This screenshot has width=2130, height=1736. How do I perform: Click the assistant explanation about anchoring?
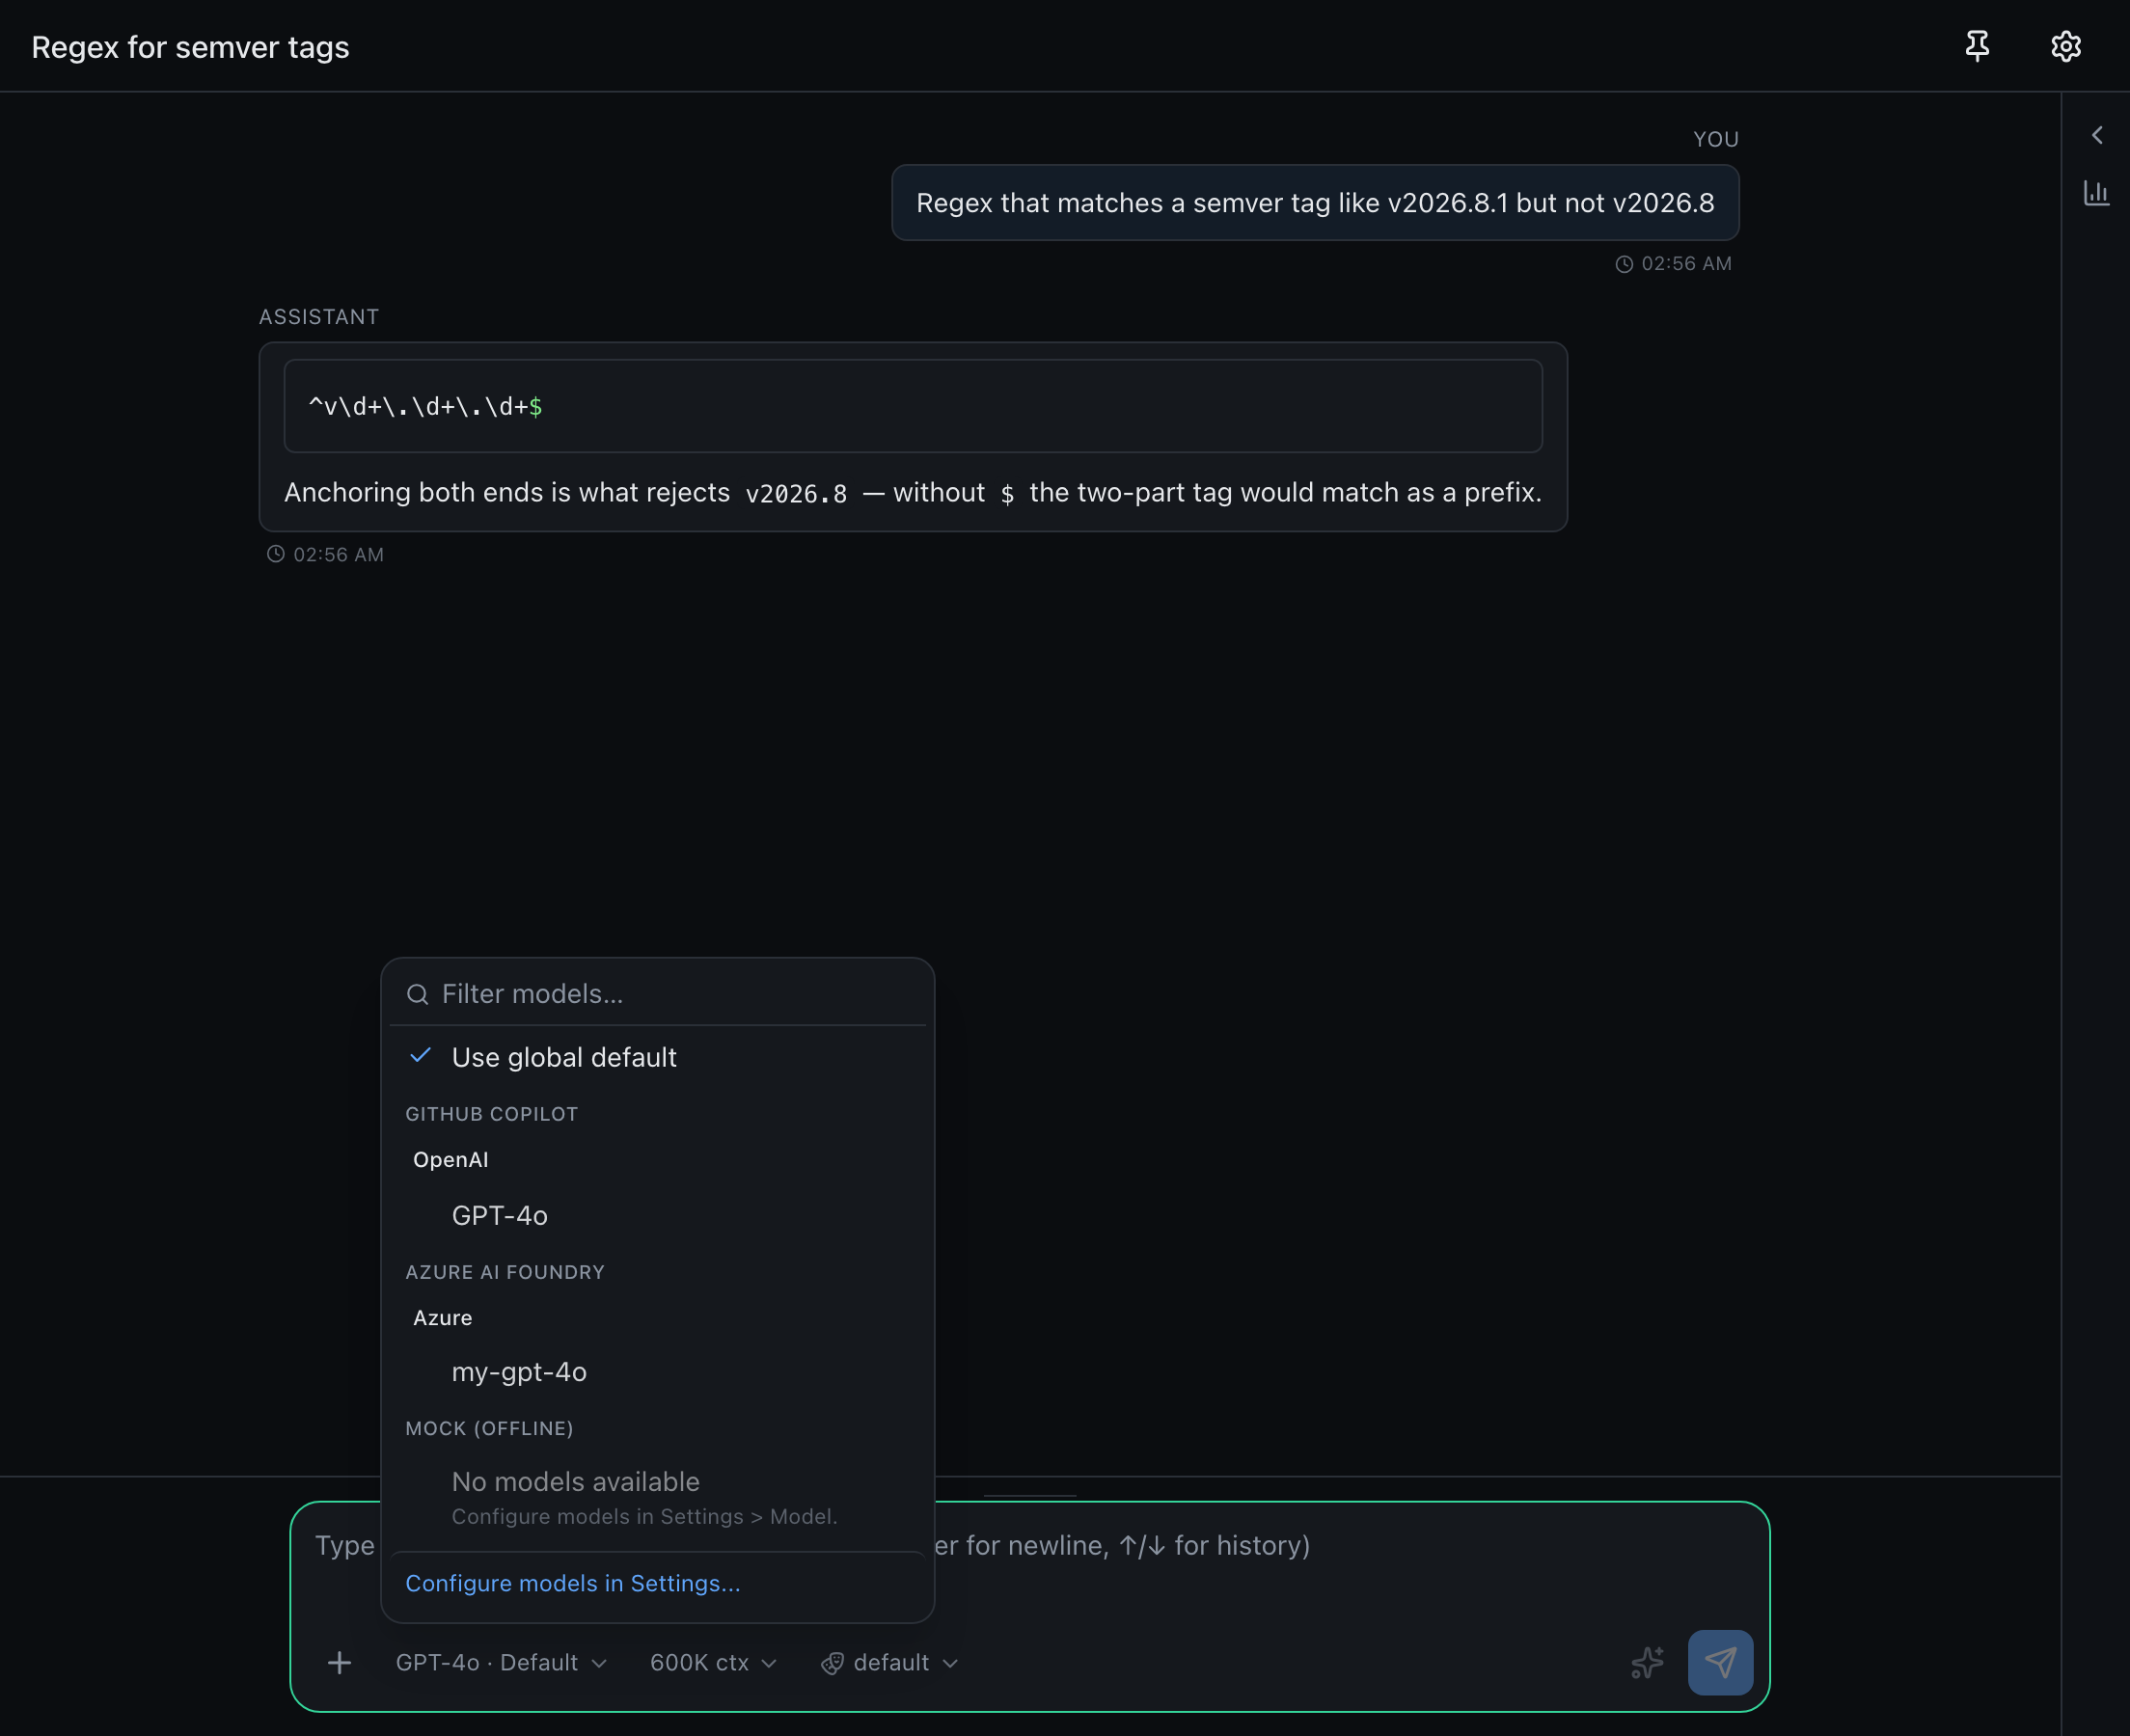pyautogui.click(x=912, y=492)
